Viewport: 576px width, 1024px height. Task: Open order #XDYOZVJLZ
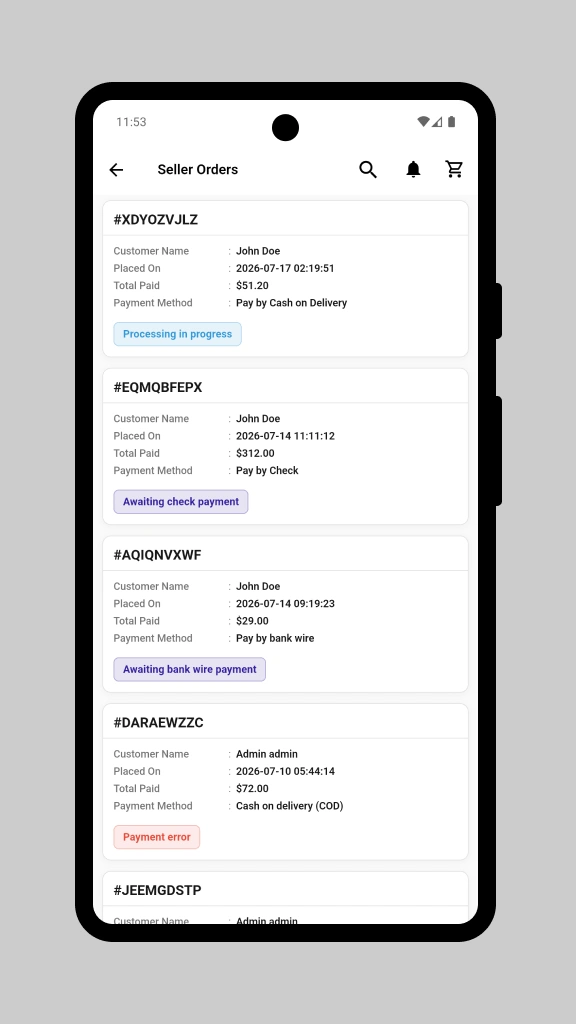[x=285, y=279]
